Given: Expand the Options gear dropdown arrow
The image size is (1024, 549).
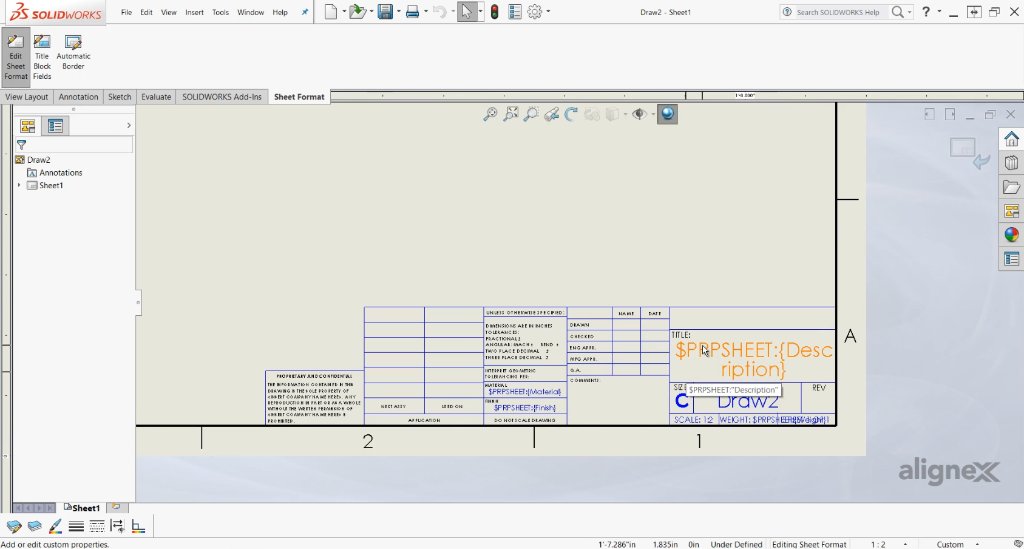Looking at the screenshot, I should click(548, 12).
